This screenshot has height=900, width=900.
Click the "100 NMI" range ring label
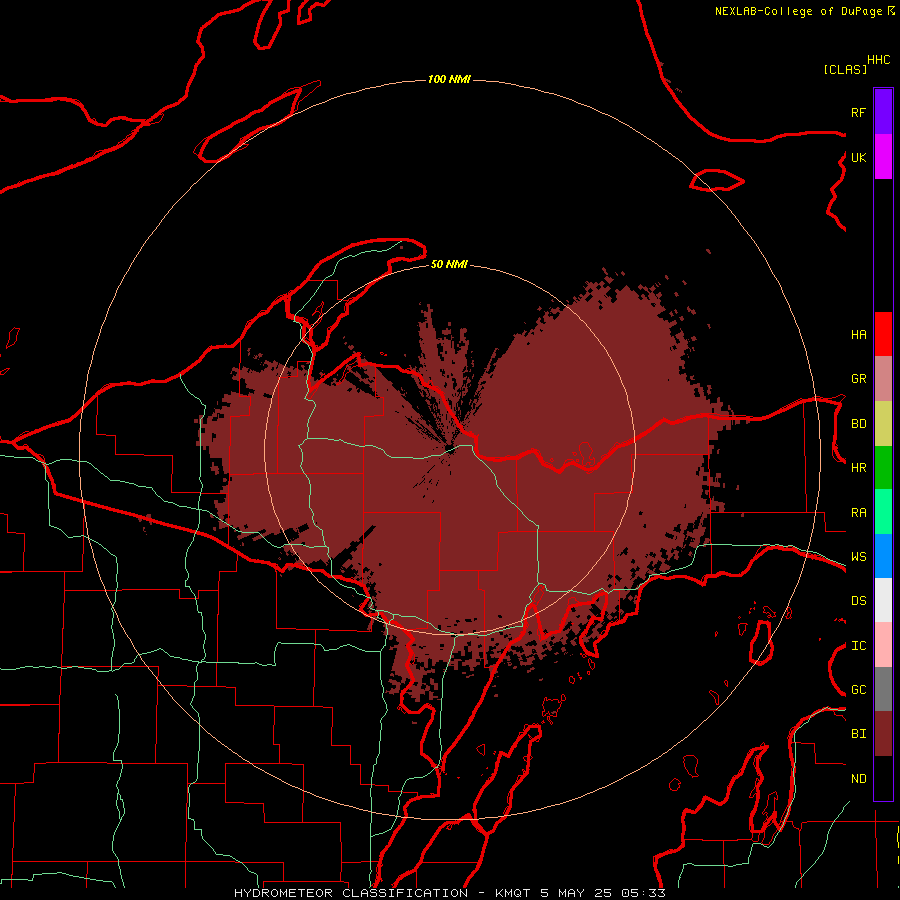449,79
